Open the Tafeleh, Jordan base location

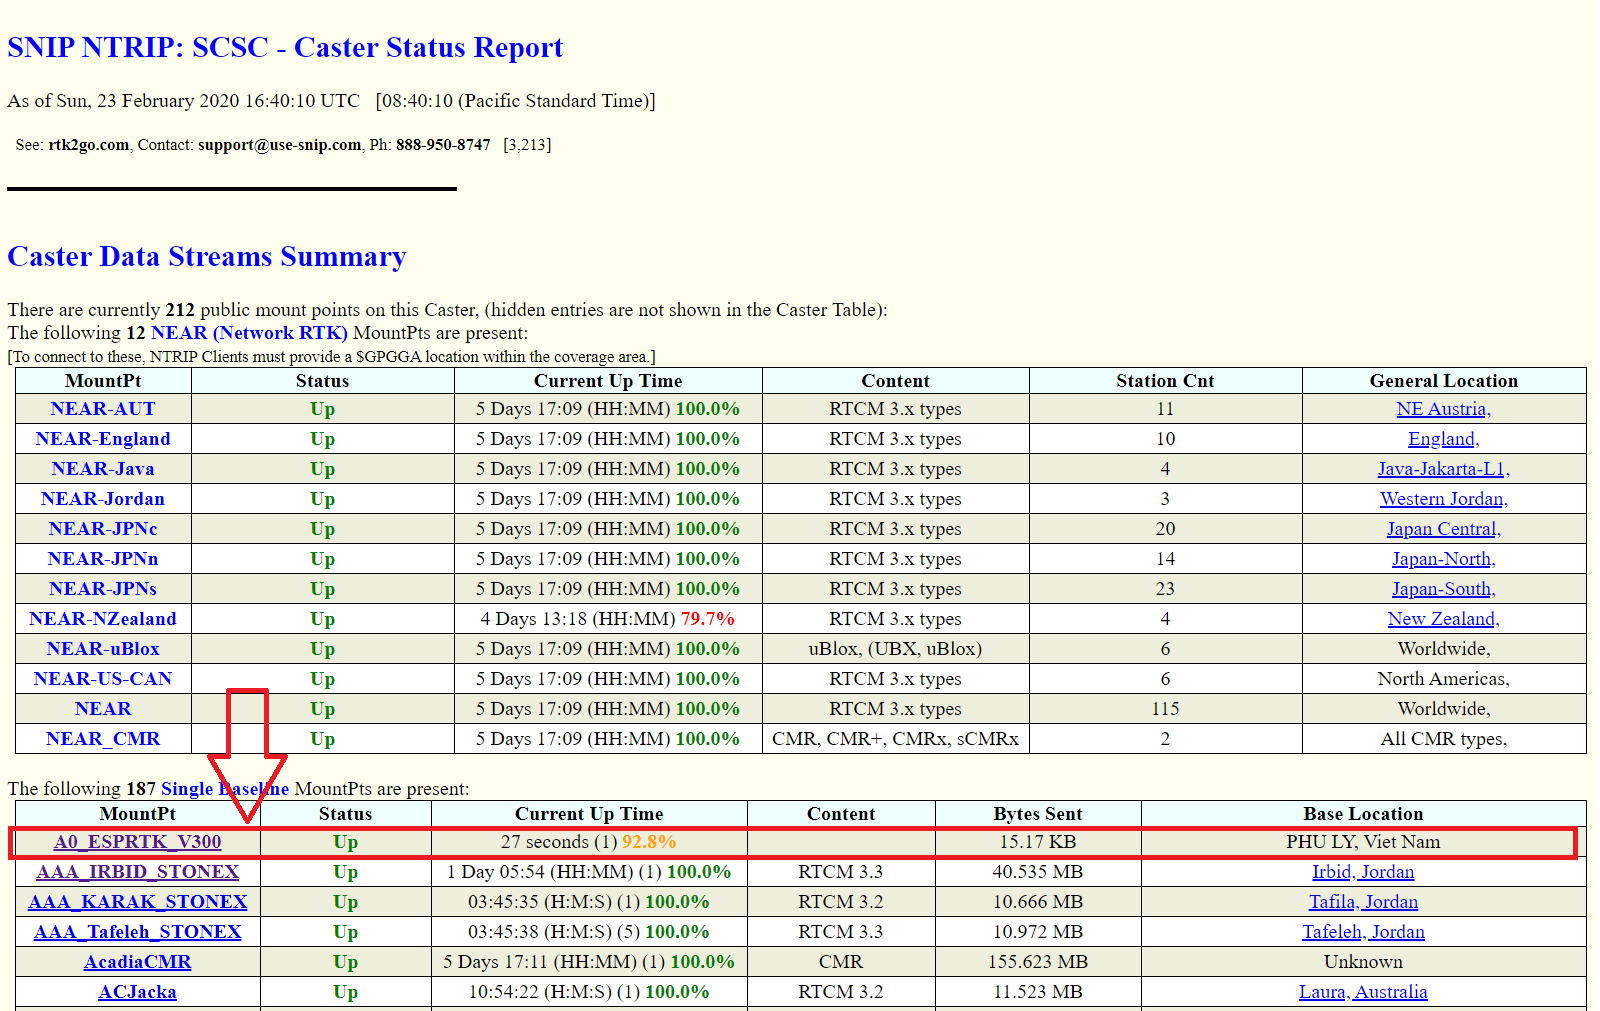pyautogui.click(x=1362, y=932)
